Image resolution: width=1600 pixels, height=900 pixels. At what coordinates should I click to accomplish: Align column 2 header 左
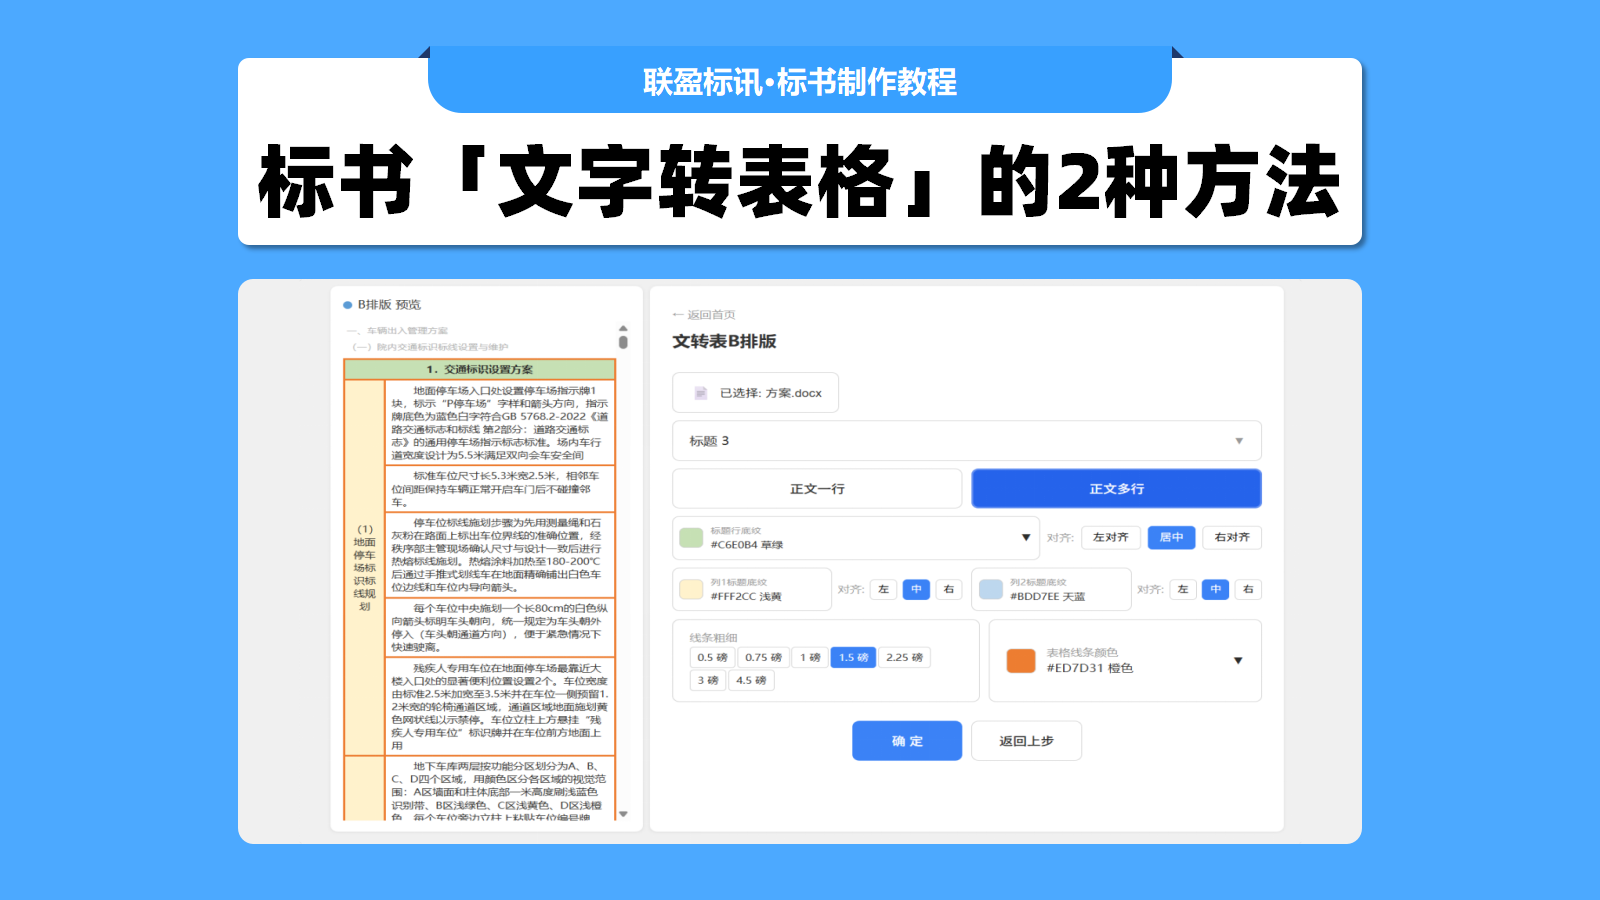click(1183, 589)
